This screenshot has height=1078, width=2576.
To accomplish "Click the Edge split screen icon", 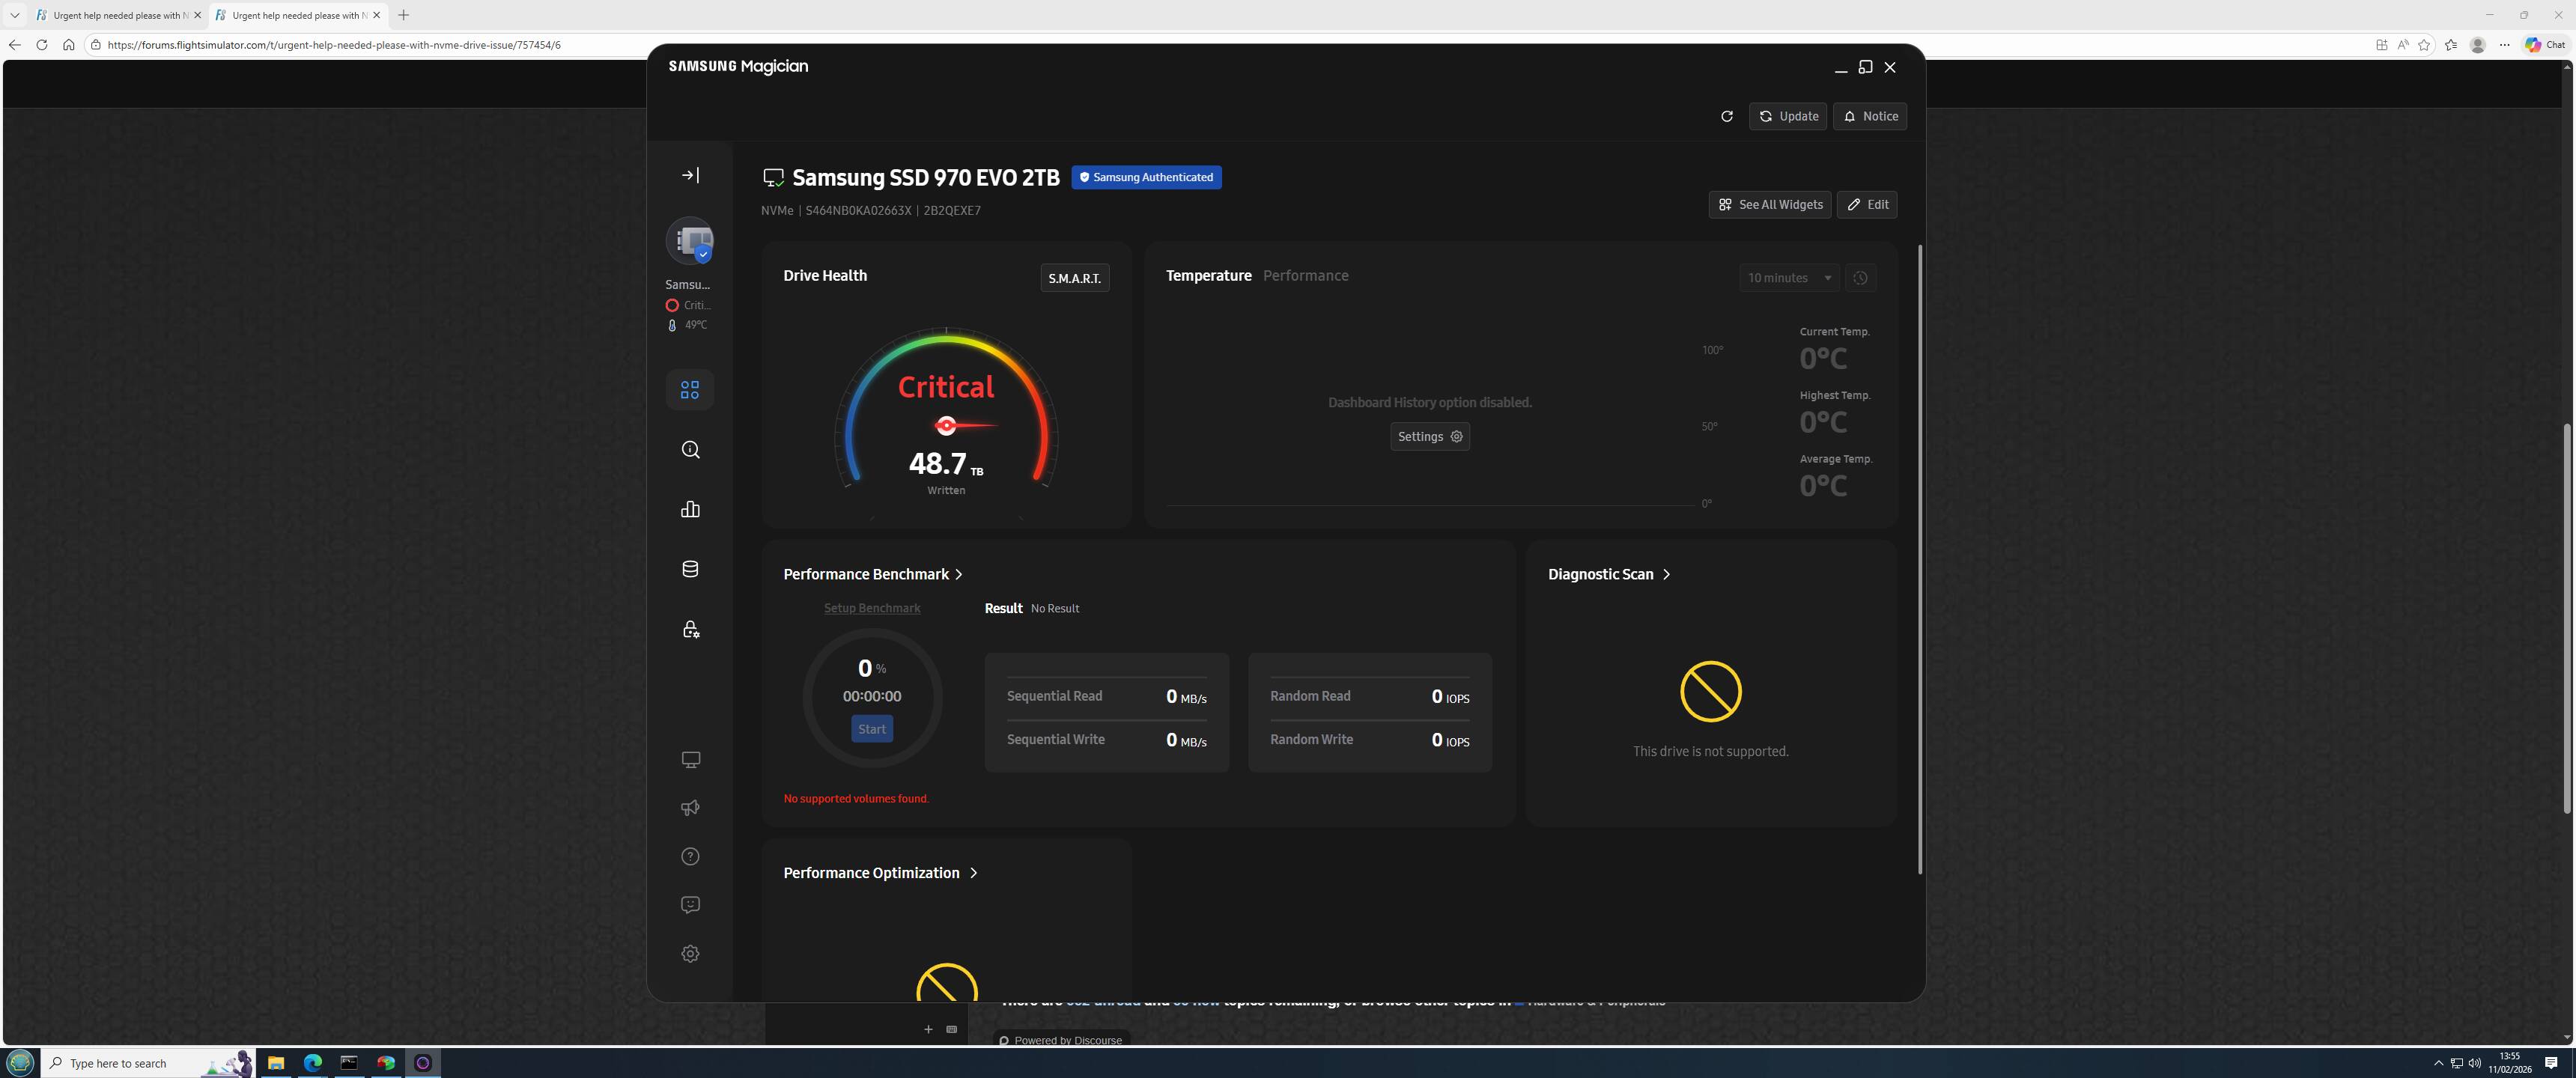I will [x=2381, y=45].
